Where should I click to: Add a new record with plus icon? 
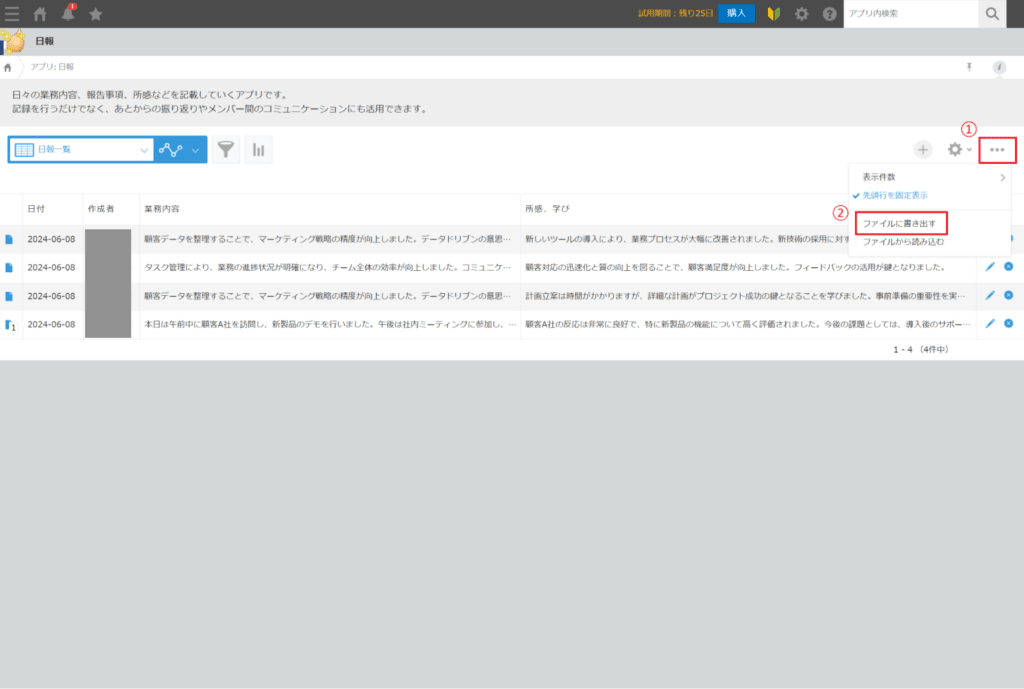(922, 150)
